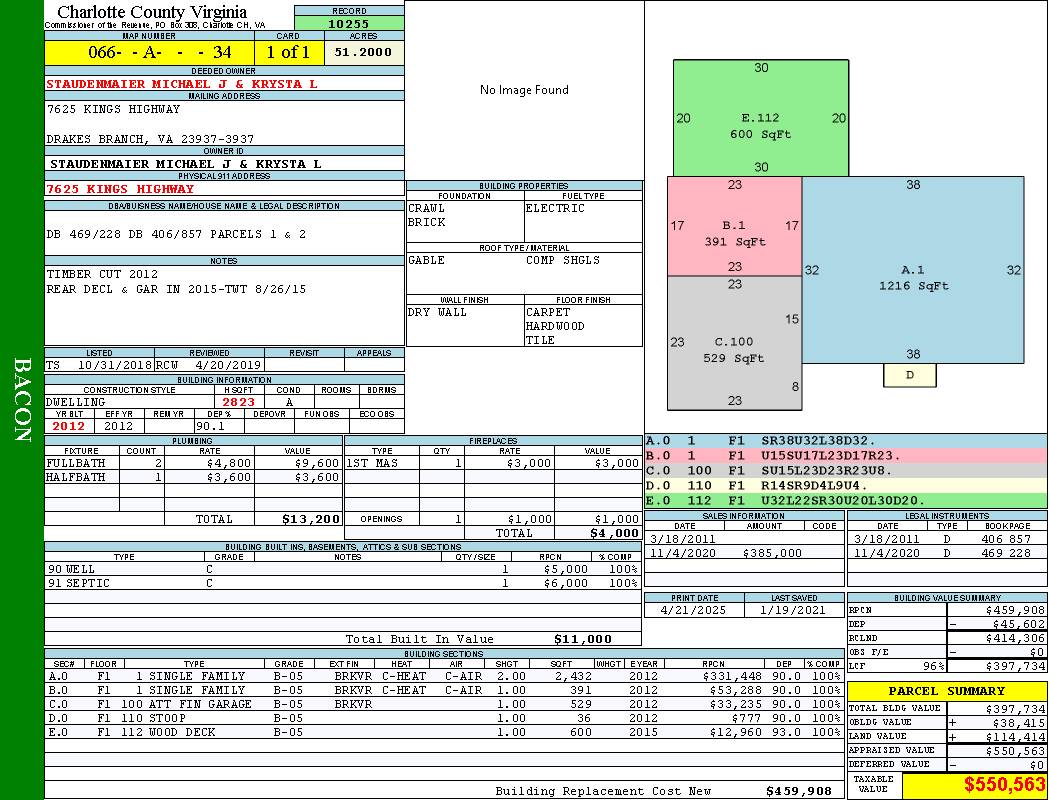Click listed date TS 10/31/2018
Image resolution: width=1050 pixels, height=800 pixels.
99,365
